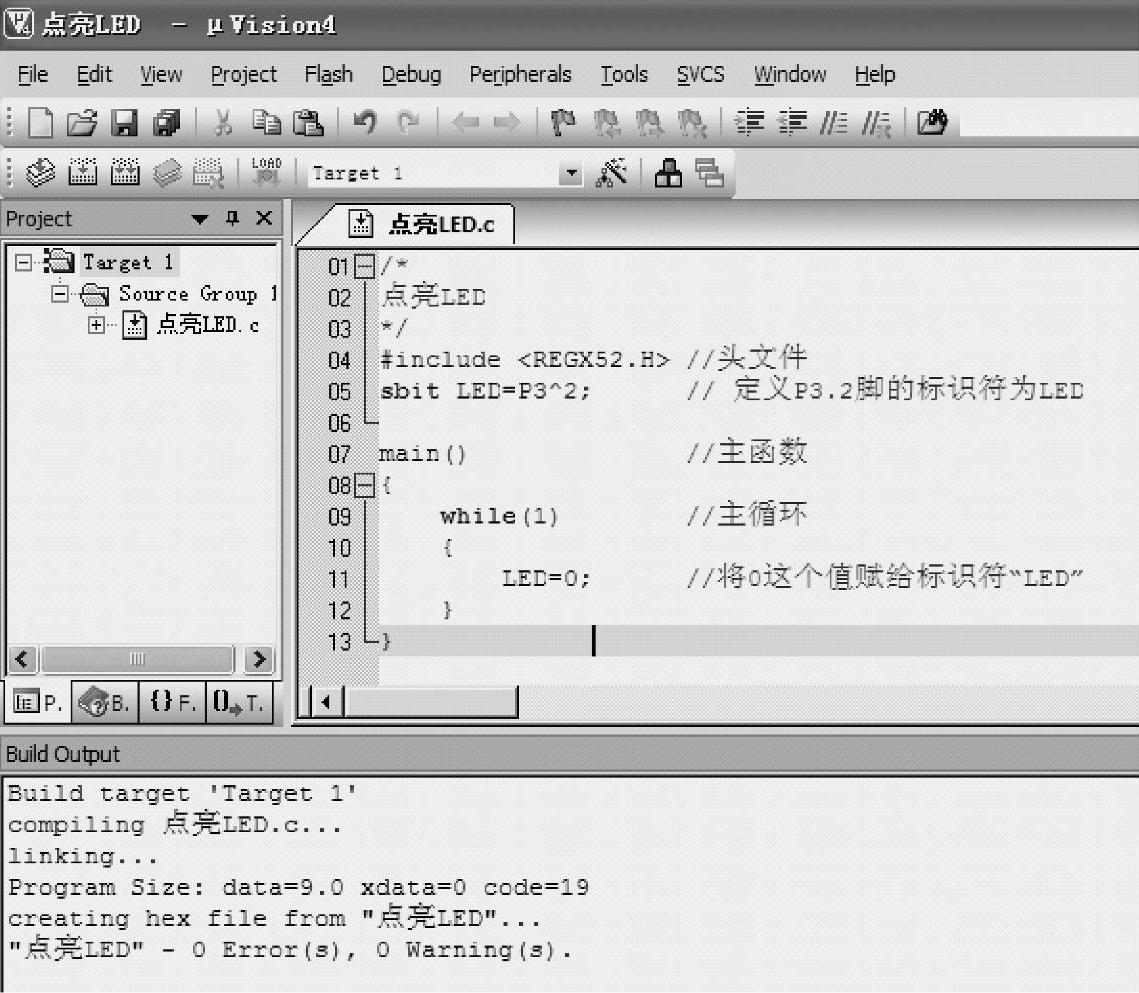Switch to the Templates (T.) bottom tab

click(x=239, y=702)
